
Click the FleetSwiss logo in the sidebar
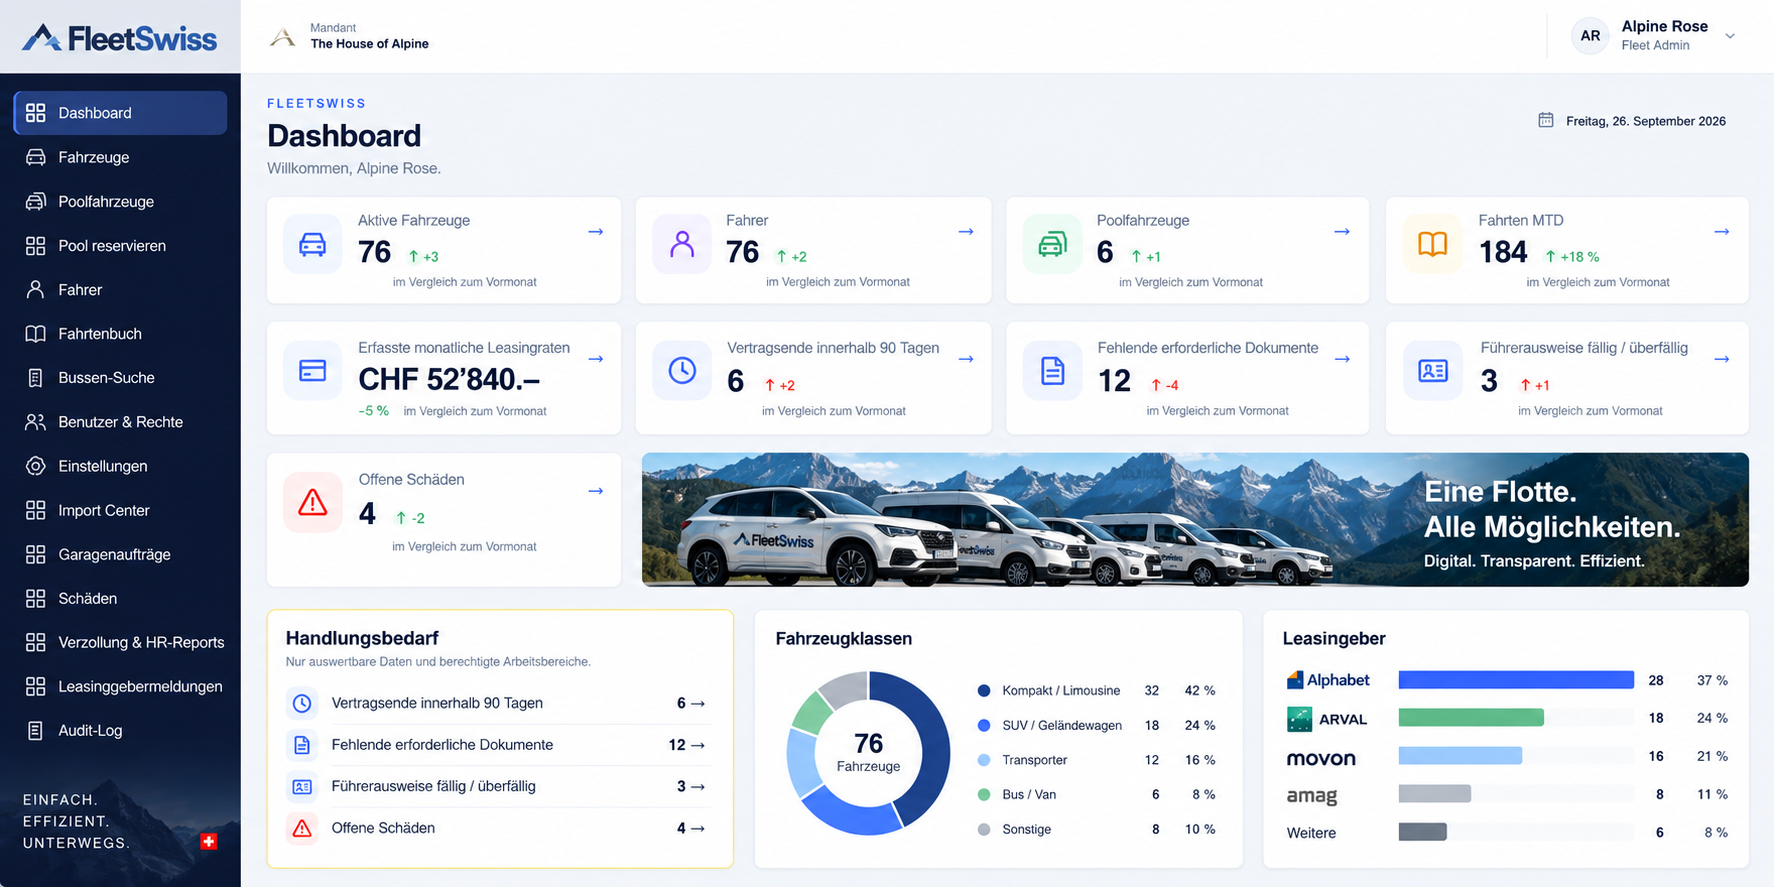click(120, 38)
